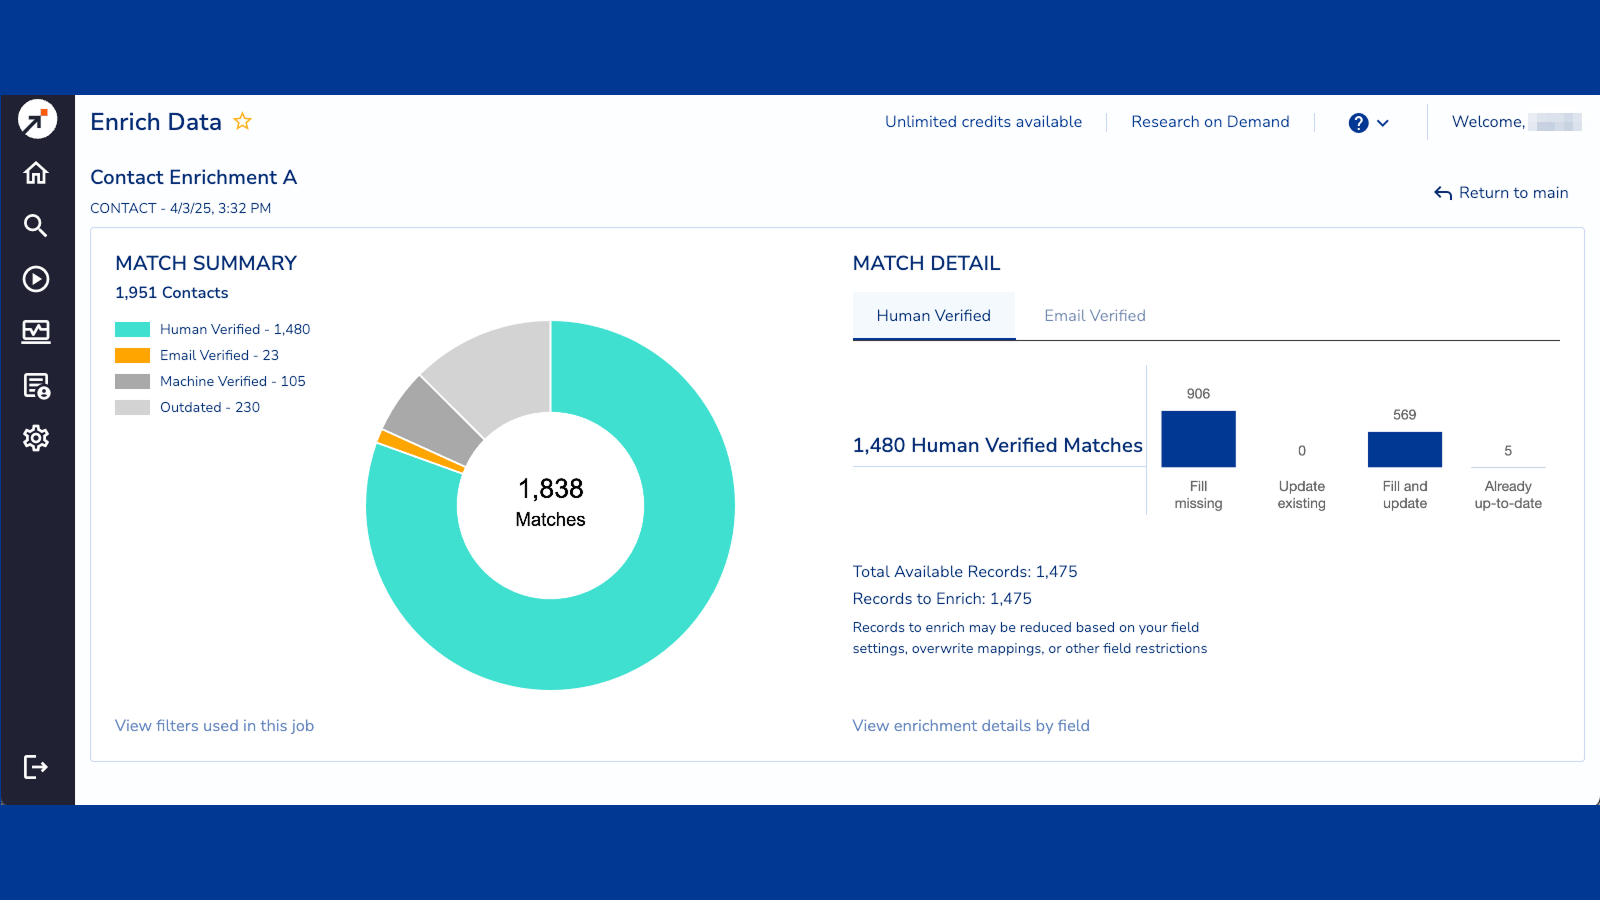This screenshot has height=900, width=1600.
Task: Expand the help dropdown chevron
Action: 1383,123
